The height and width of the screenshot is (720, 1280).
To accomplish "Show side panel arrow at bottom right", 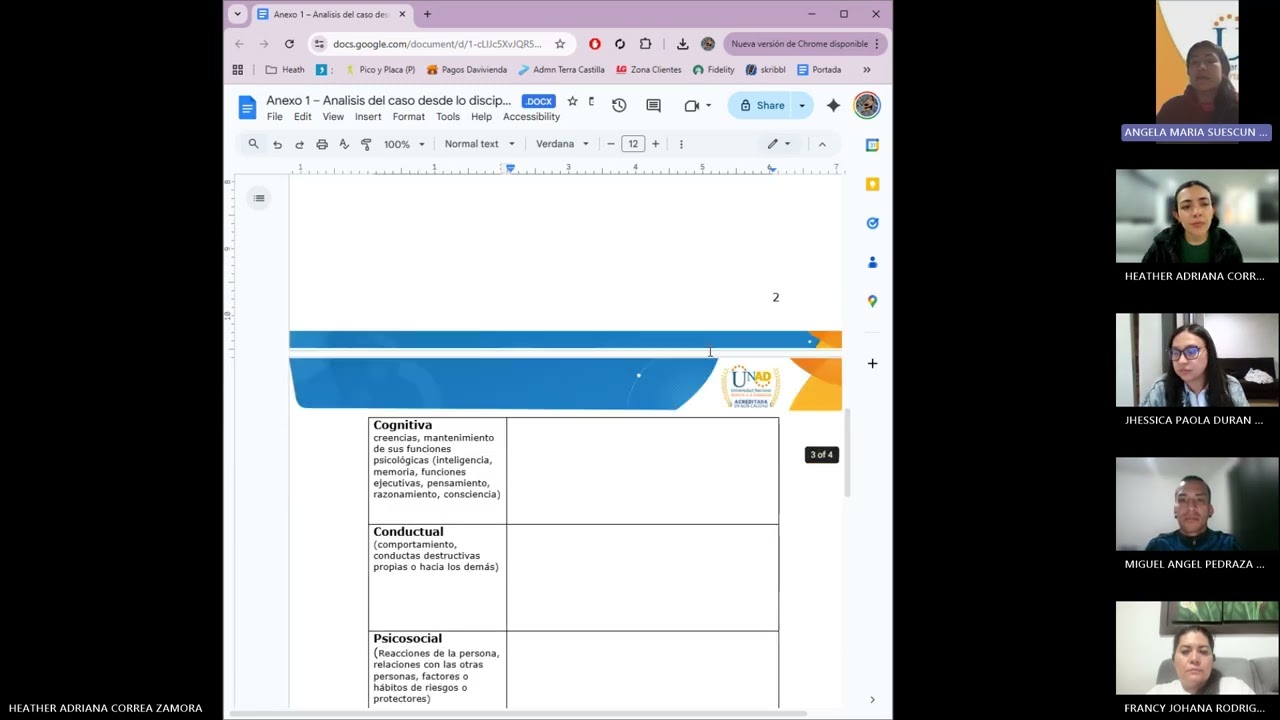I will 872,700.
